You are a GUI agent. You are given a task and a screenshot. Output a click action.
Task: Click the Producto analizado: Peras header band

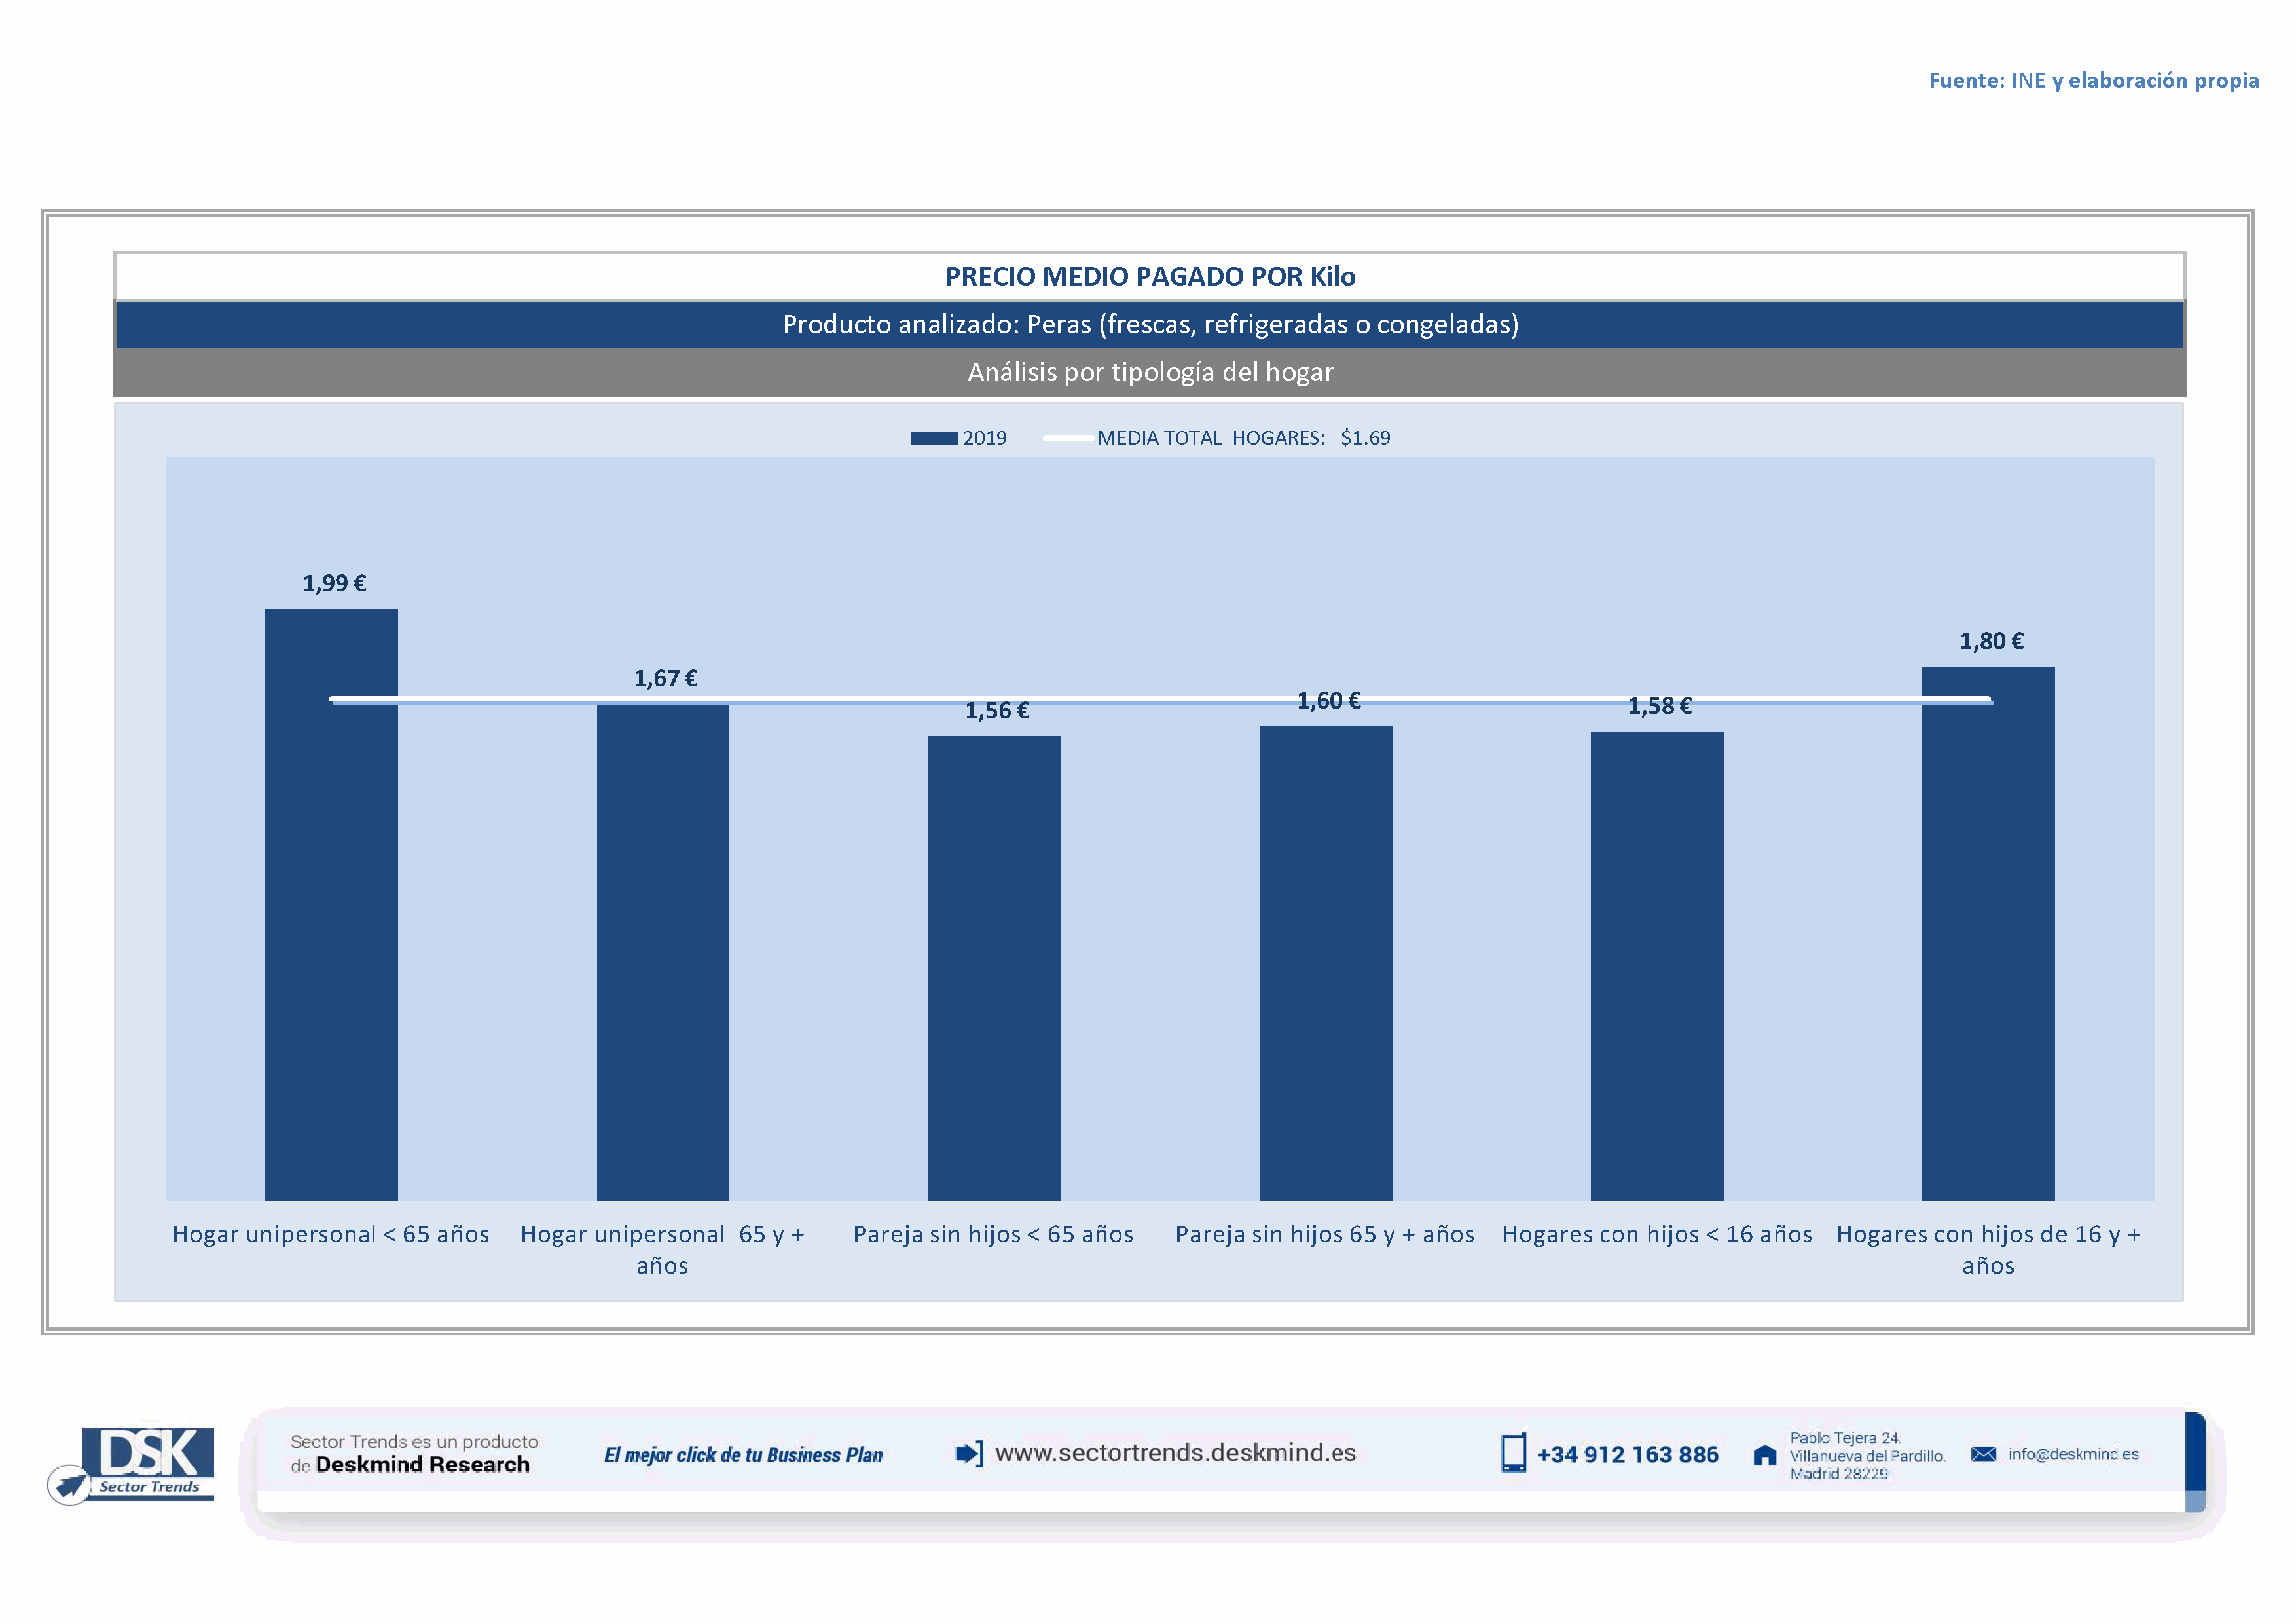1150,324
